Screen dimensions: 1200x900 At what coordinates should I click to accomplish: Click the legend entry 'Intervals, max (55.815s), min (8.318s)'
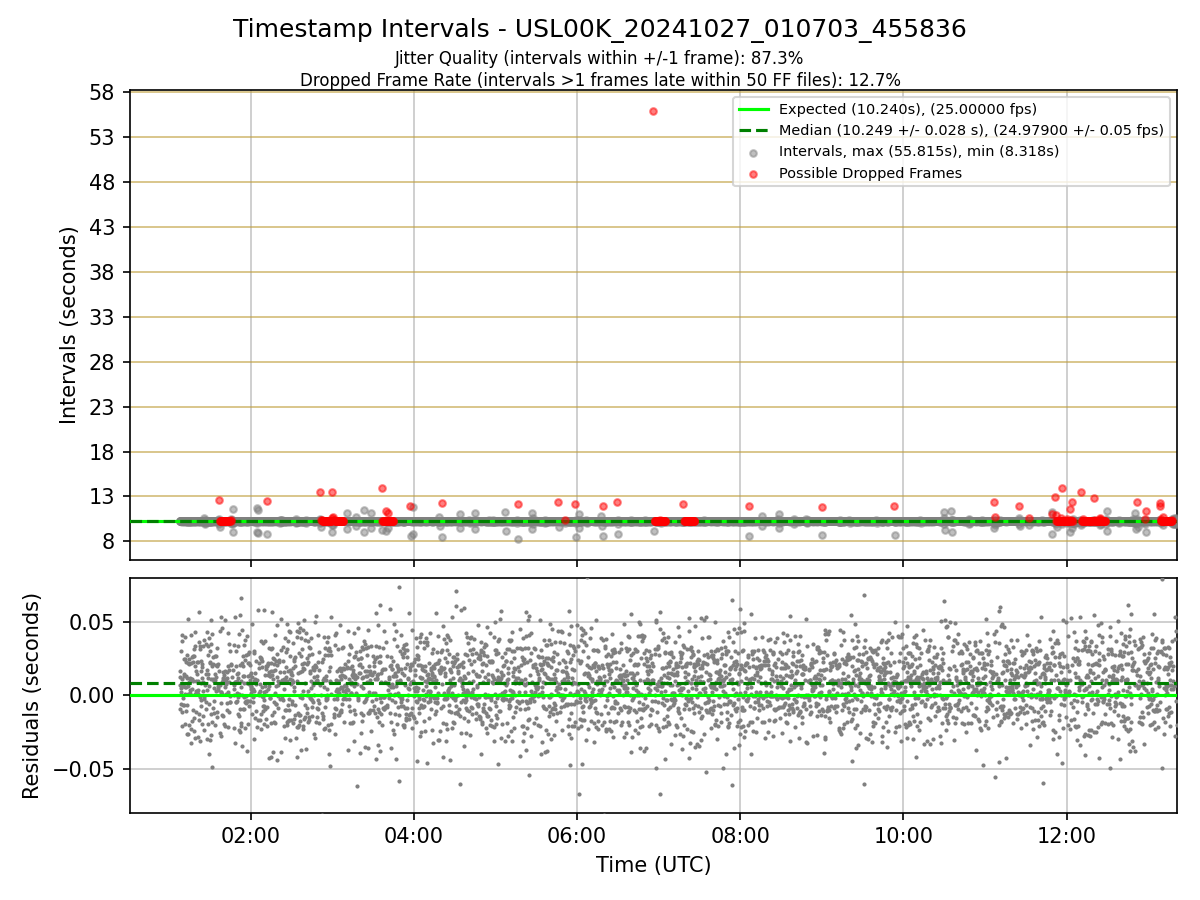point(919,151)
